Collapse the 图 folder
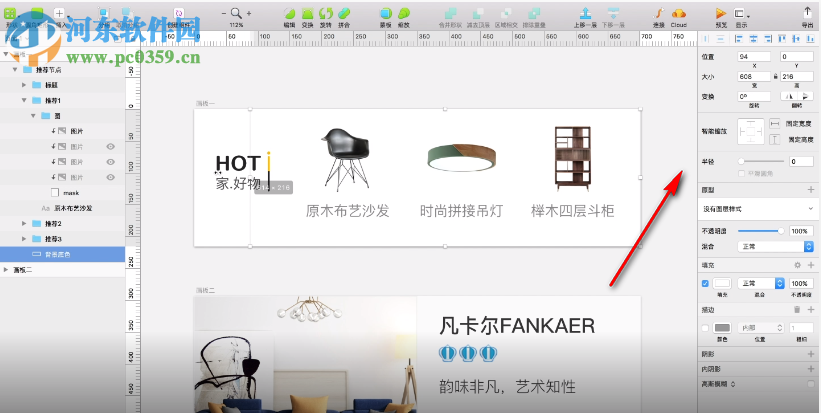The width and height of the screenshot is (821, 413). 34,115
